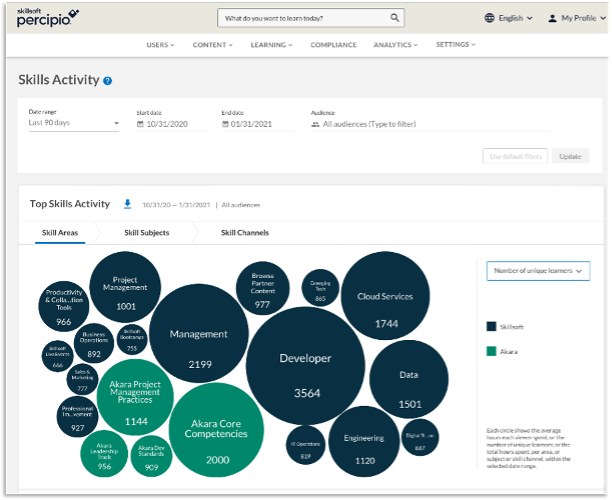The height and width of the screenshot is (500, 612).
Task: Click the search magnifier icon
Action: (395, 18)
